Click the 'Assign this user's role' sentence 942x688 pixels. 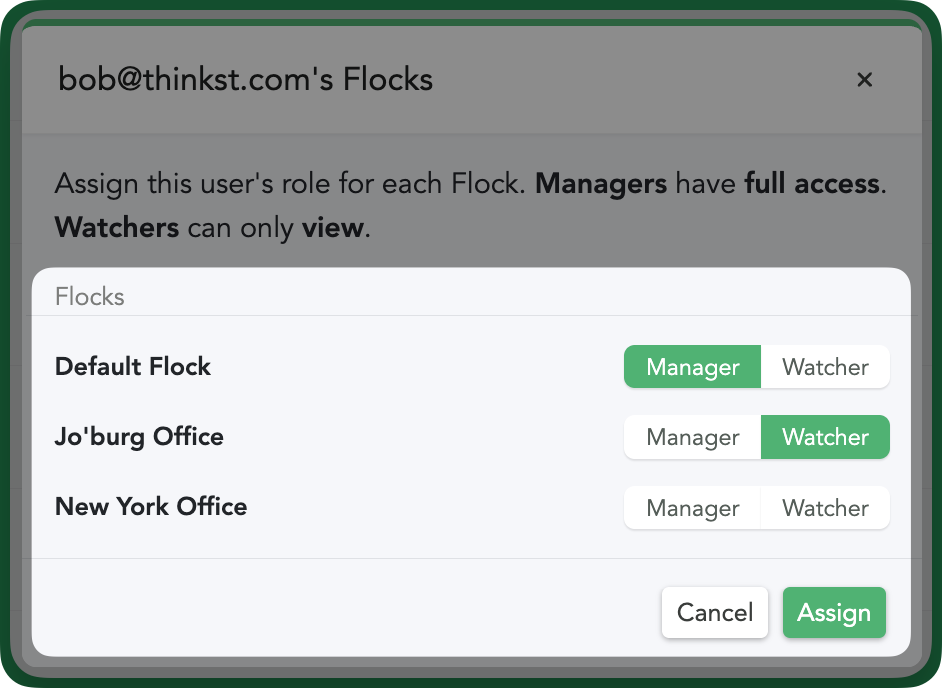tap(290, 185)
